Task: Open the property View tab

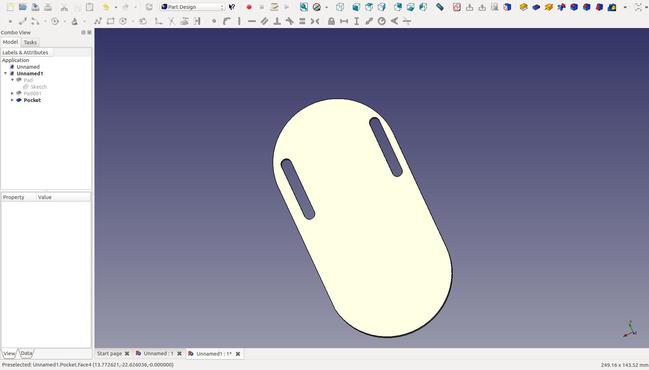Action: click(9, 354)
